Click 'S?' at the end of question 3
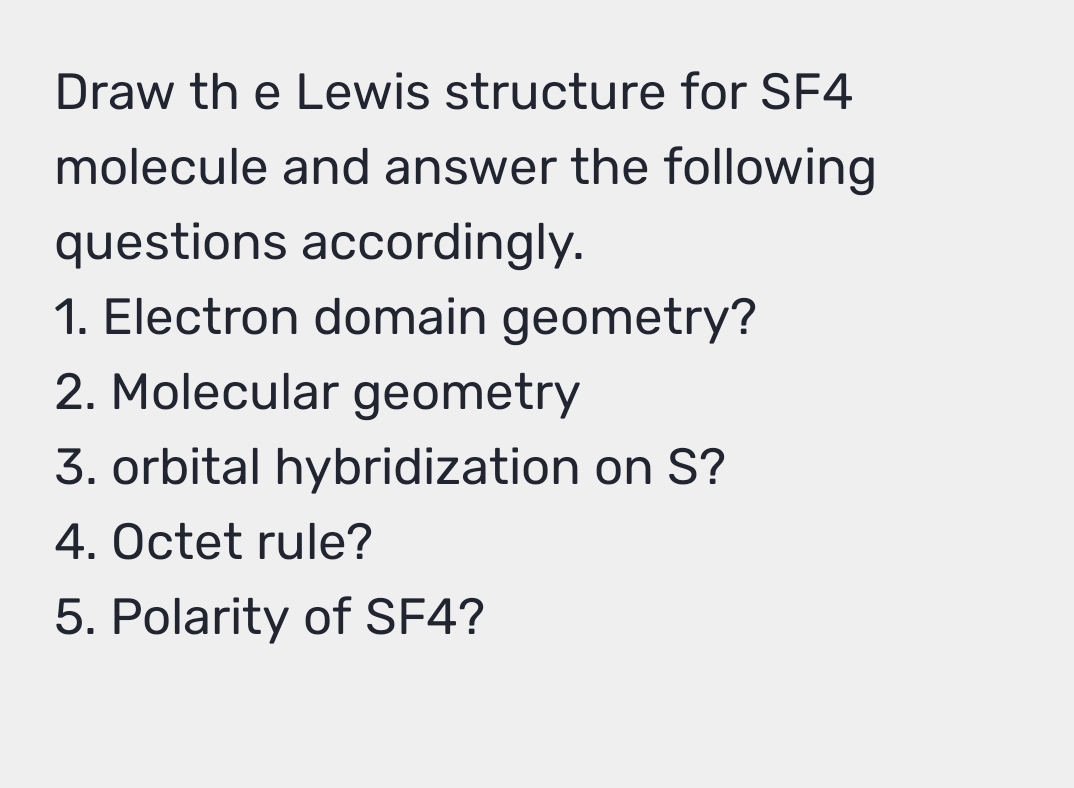Screen dimensions: 1074x788 696,467
